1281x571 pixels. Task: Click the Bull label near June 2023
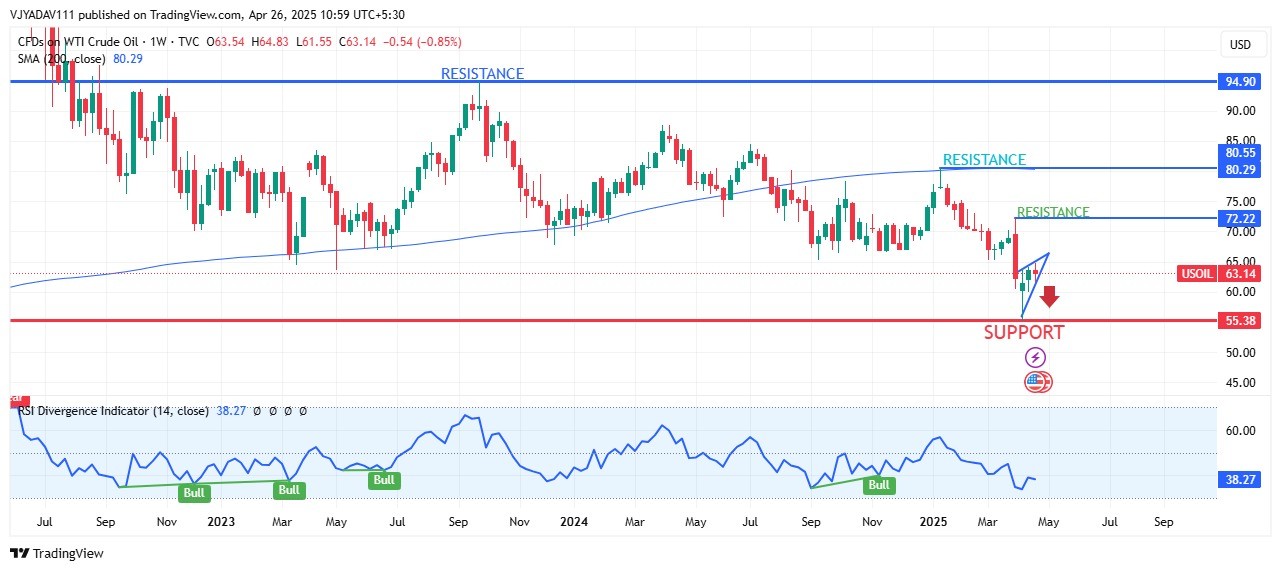click(x=384, y=480)
